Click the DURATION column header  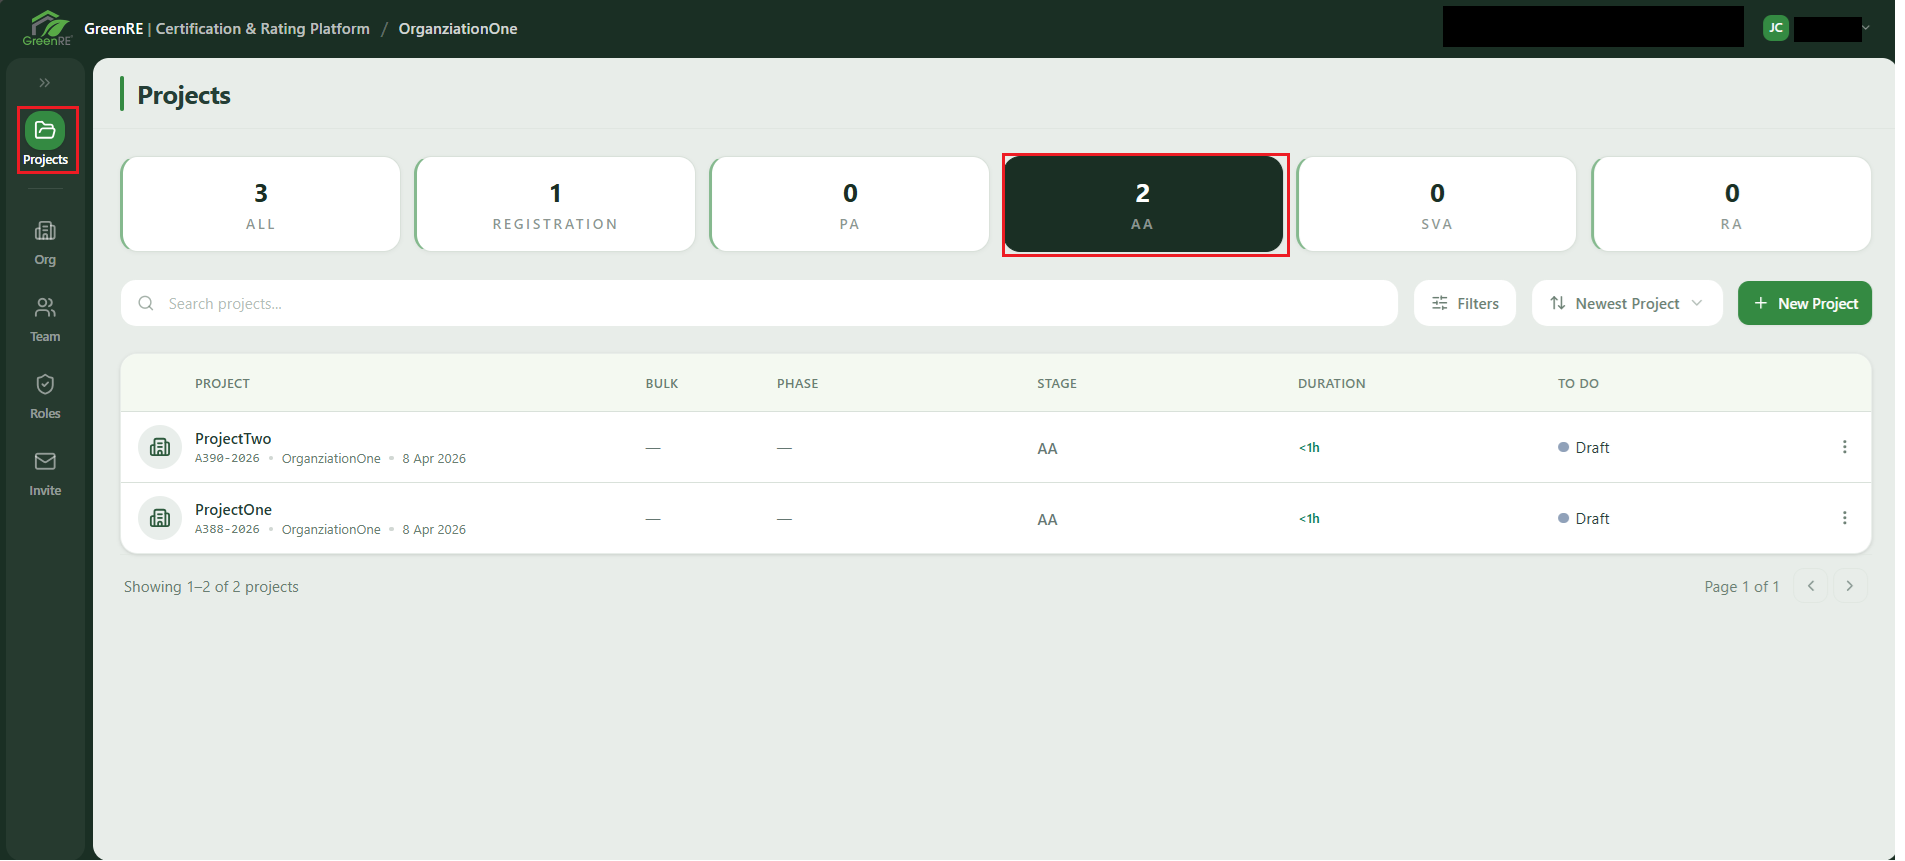click(1331, 384)
